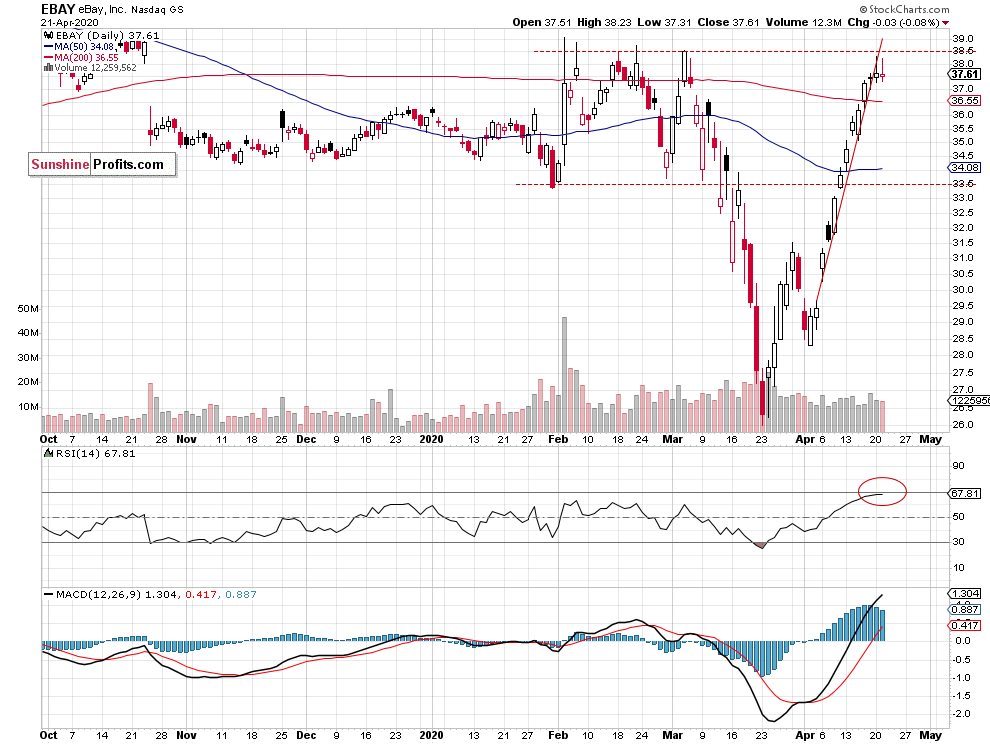990x744 pixels.
Task: Click the red MA(200) line swatch in legend
Action: (x=49, y=57)
